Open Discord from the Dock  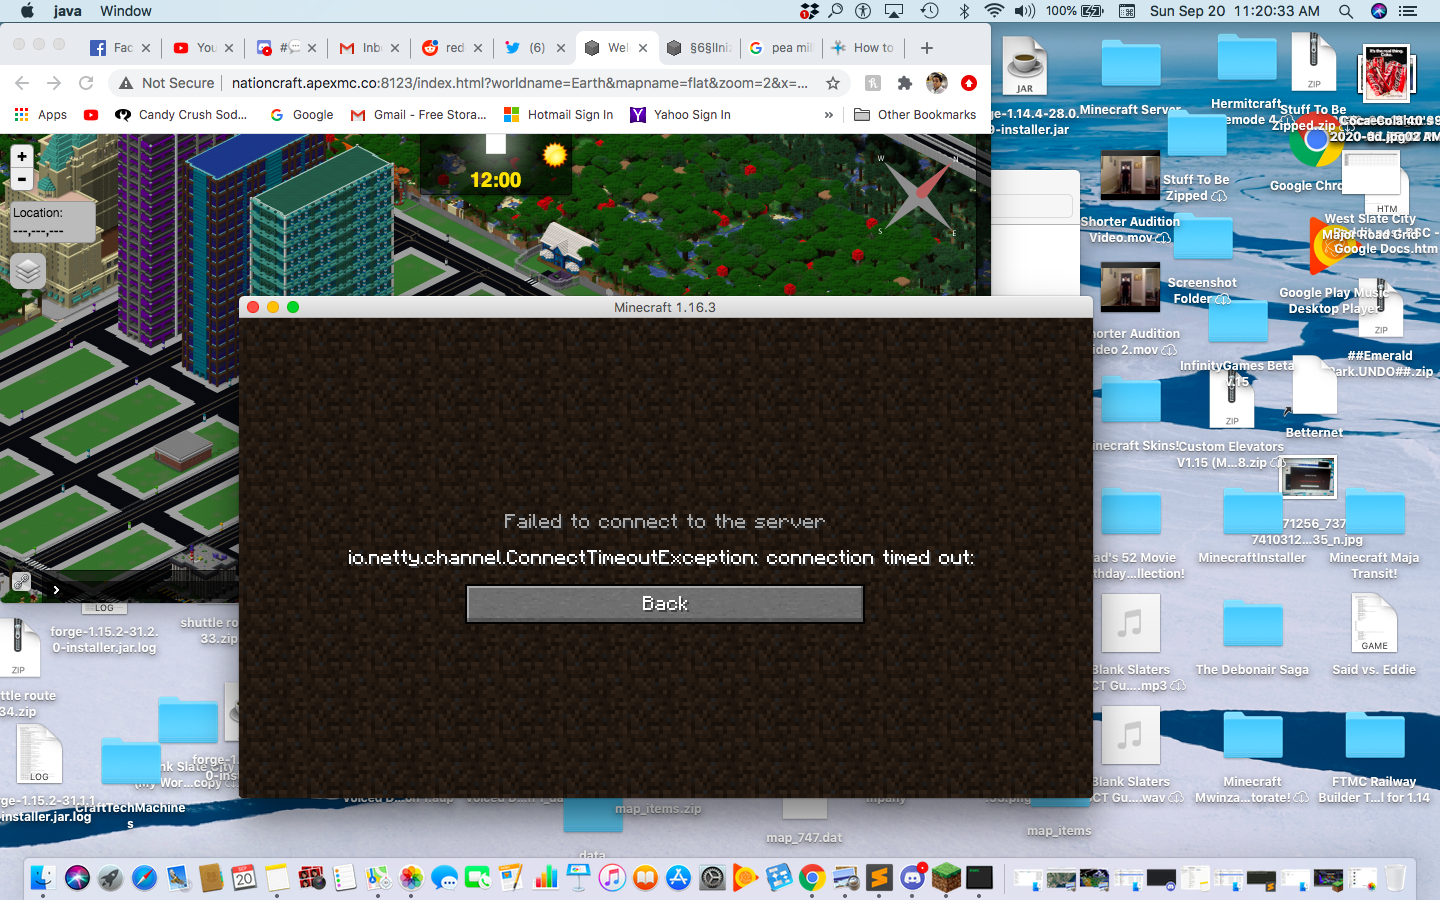coord(913,878)
